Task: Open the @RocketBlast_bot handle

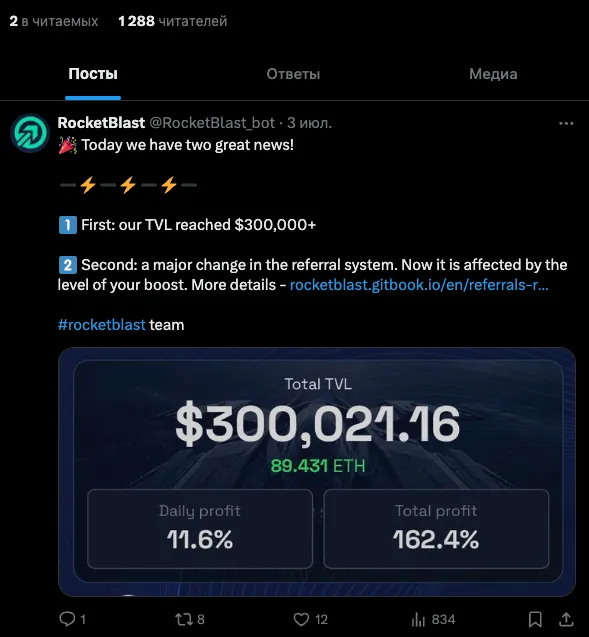Action: [x=212, y=123]
